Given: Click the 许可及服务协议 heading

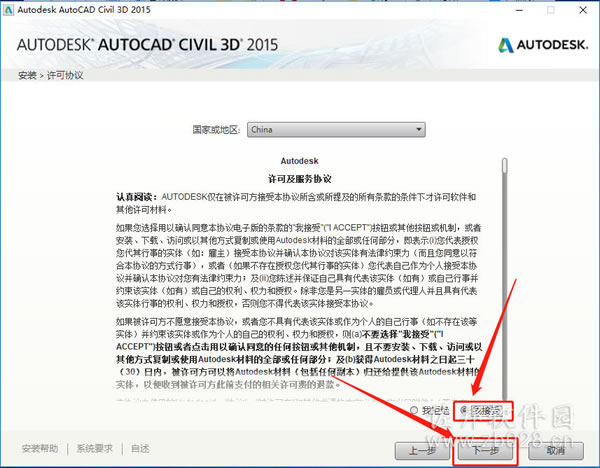Looking at the screenshot, I should (x=300, y=179).
